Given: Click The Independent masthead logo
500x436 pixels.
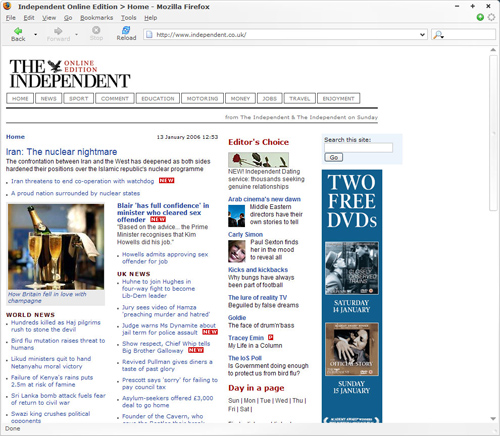Looking at the screenshot, I should pos(70,74).
